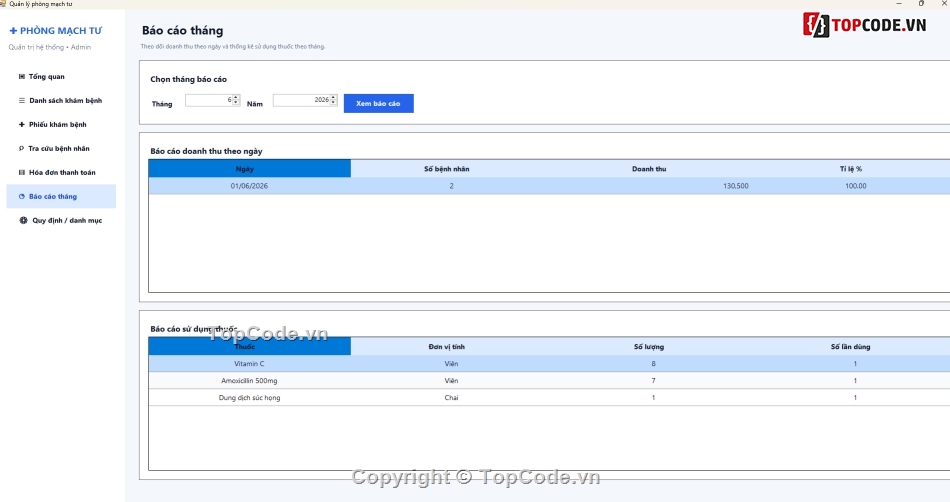Increase the Năm value with up arrow
Screen dimensions: 950x502
(333, 97)
